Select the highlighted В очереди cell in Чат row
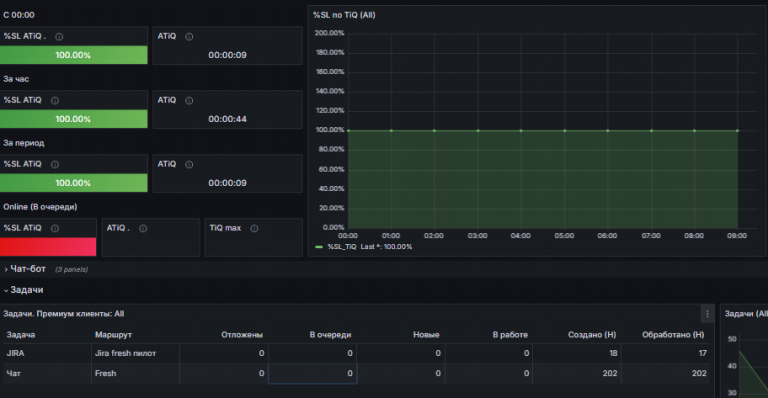 click(x=312, y=374)
